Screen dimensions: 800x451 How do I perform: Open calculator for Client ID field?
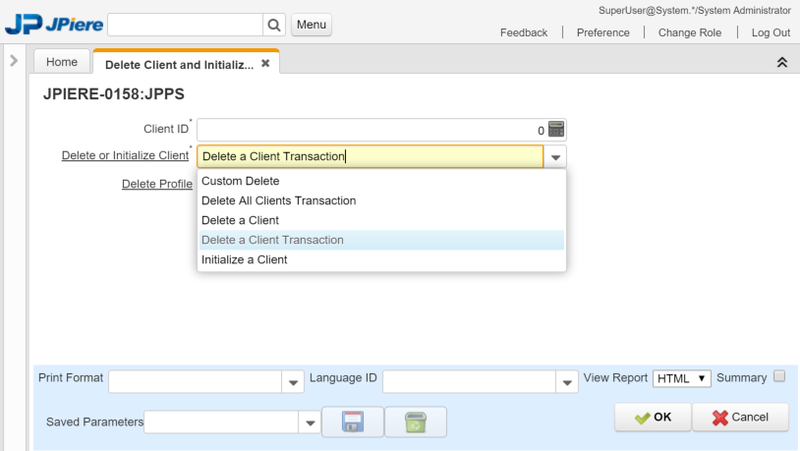point(557,130)
